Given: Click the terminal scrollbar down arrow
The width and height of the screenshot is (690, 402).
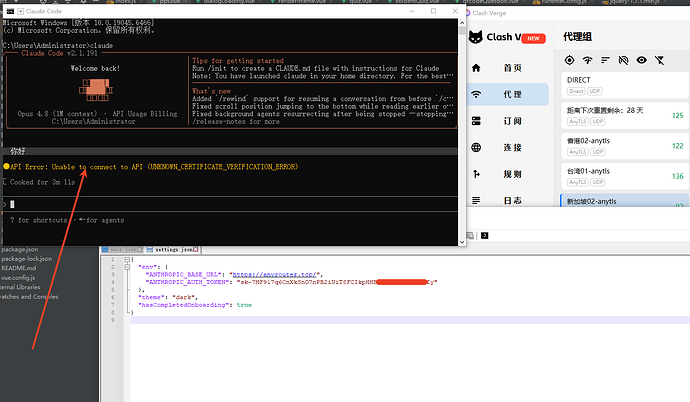Looking at the screenshot, I should pyautogui.click(x=462, y=241).
